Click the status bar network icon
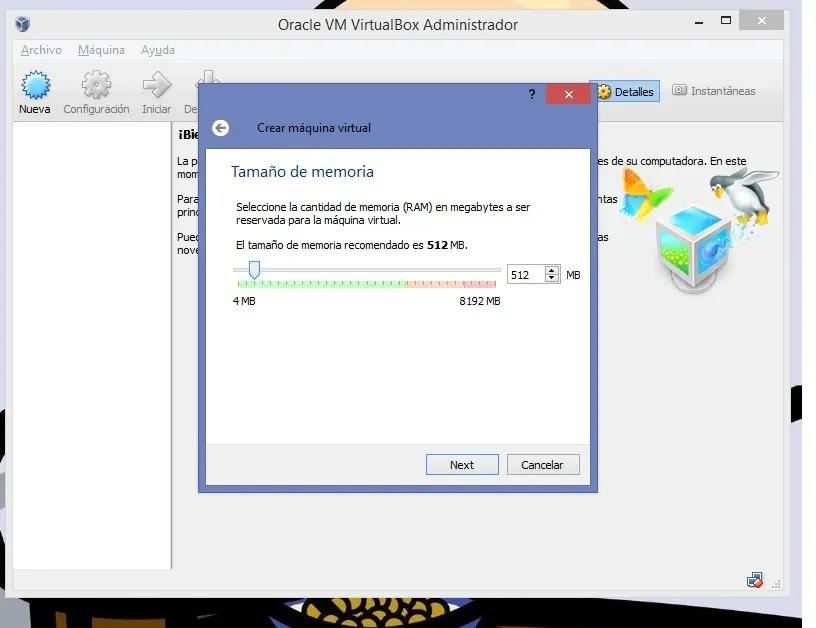This screenshot has width=816, height=628. tap(755, 580)
